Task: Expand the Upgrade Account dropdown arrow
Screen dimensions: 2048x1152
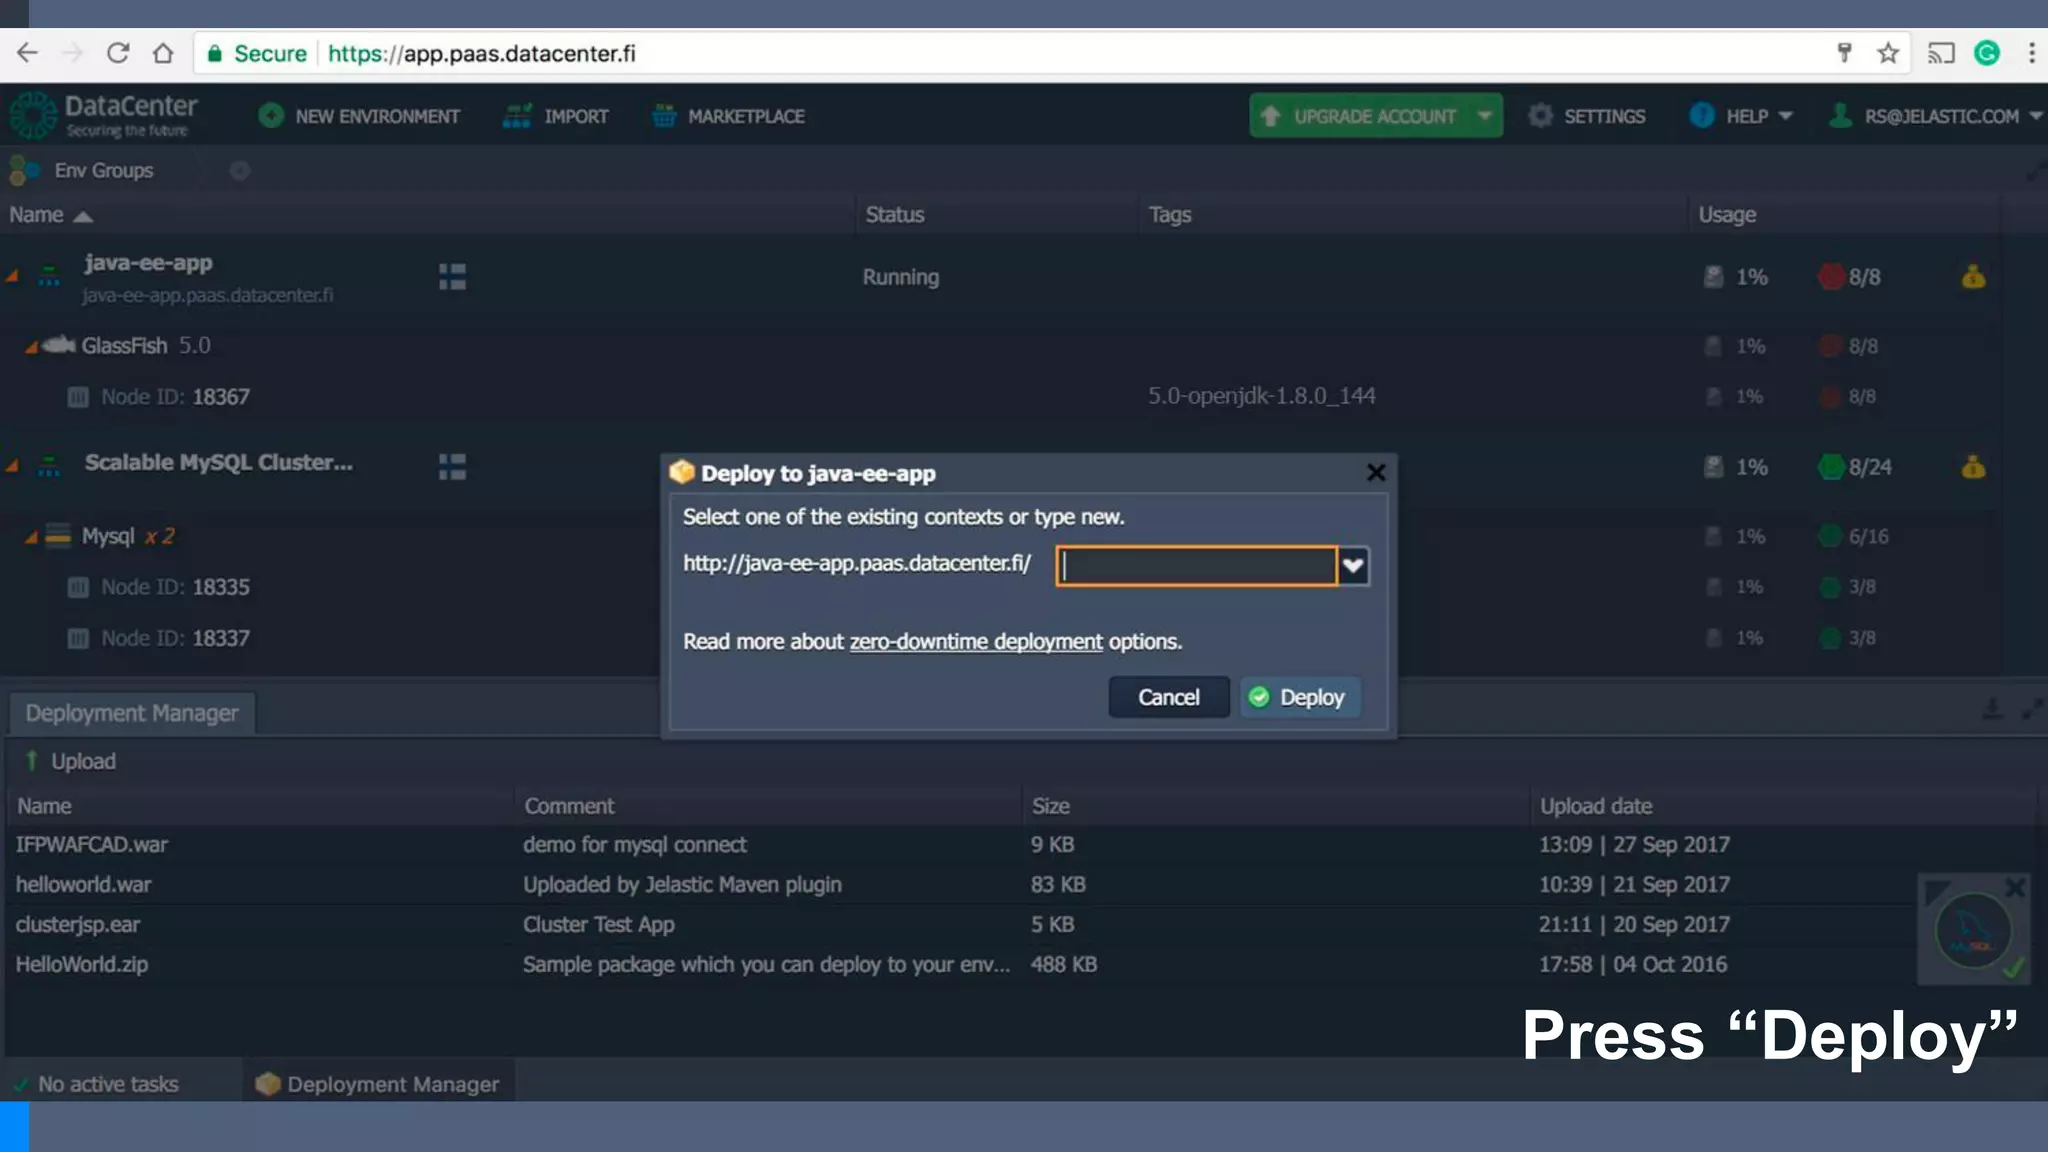Action: tap(1485, 116)
